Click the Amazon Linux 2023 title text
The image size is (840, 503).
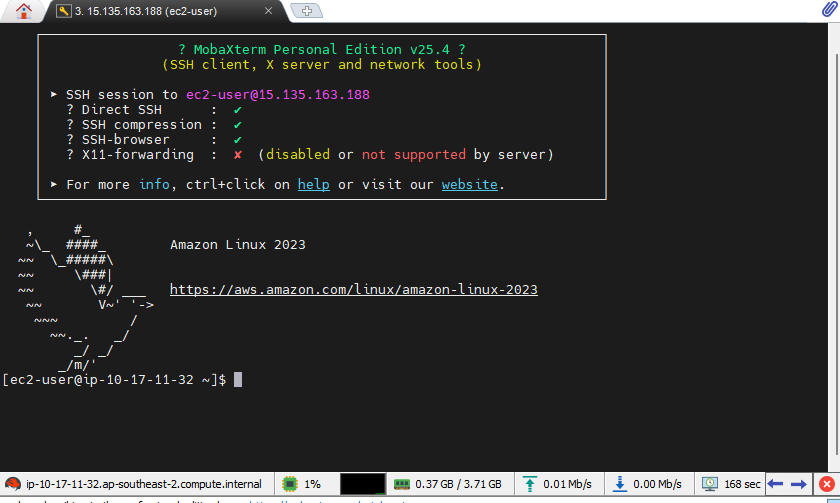tap(238, 245)
